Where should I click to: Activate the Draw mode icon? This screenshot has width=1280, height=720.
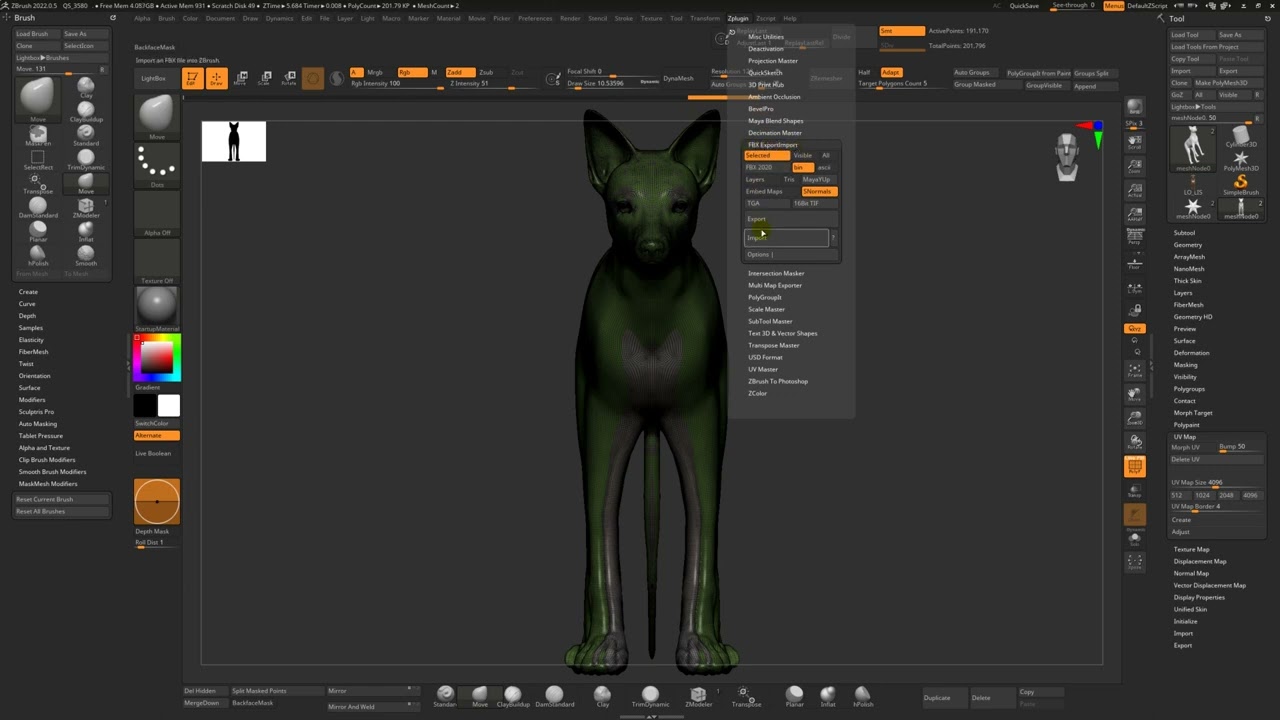click(x=216, y=78)
